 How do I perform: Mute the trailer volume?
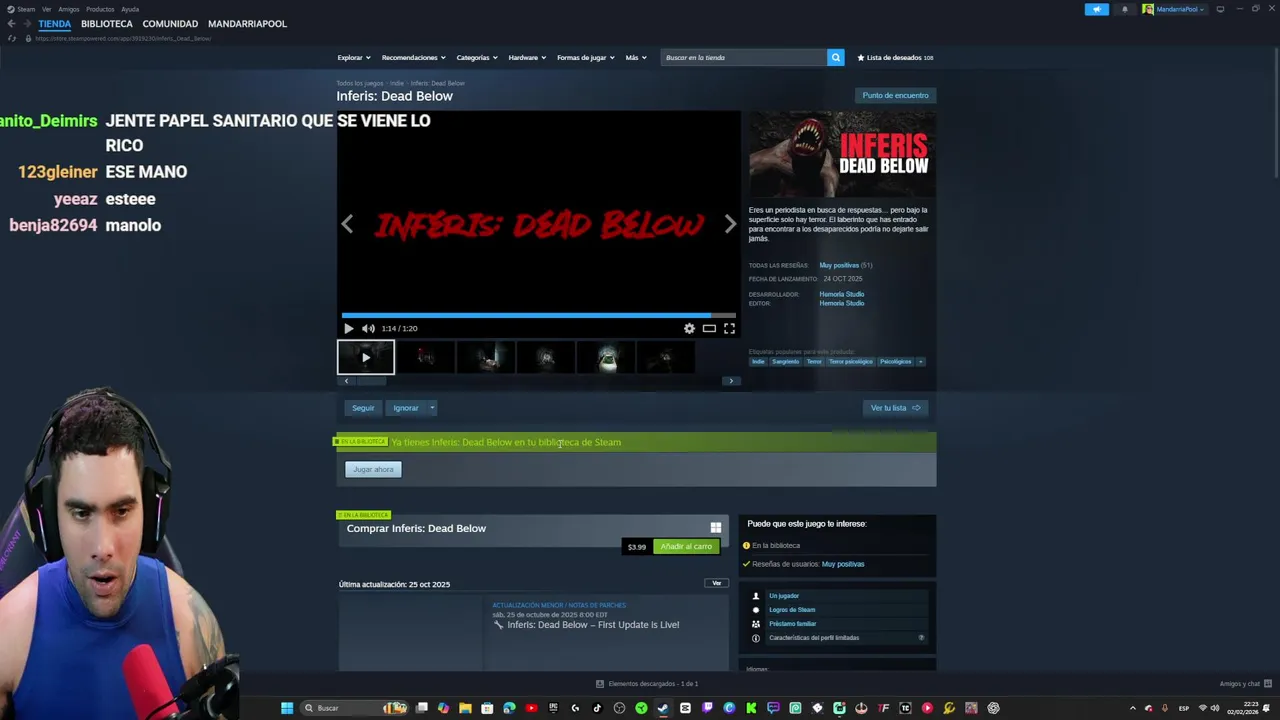coord(368,328)
